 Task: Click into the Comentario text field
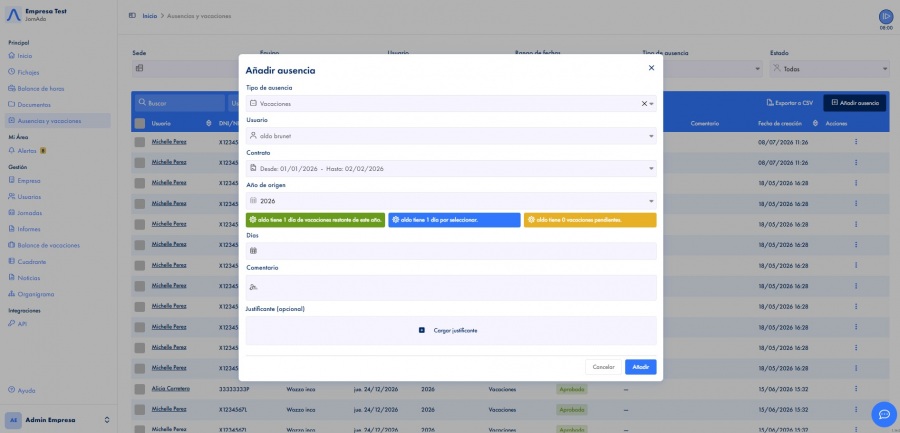[451, 288]
